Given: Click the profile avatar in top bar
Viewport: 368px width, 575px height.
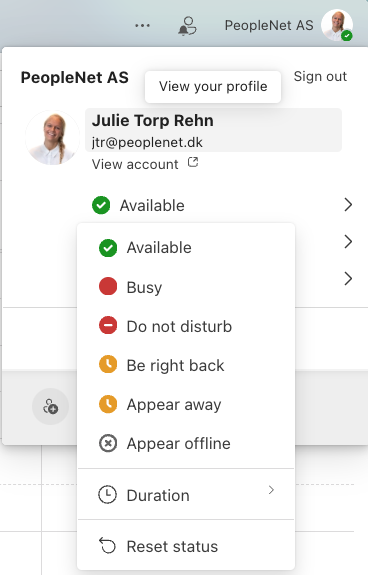Looking at the screenshot, I should click(x=337, y=25).
